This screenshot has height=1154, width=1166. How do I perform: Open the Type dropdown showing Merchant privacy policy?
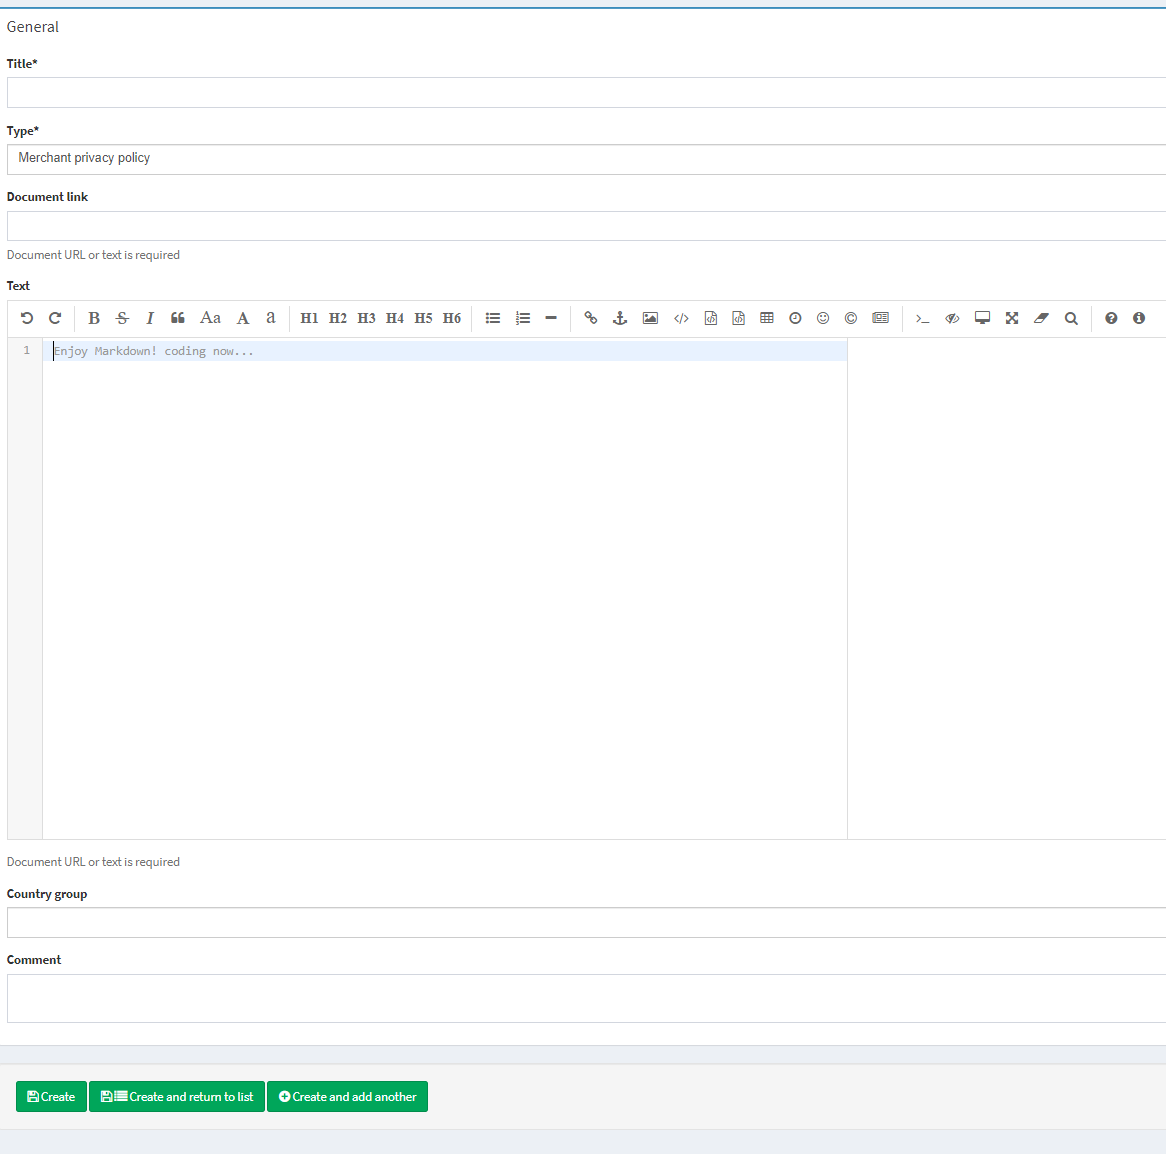point(583,158)
